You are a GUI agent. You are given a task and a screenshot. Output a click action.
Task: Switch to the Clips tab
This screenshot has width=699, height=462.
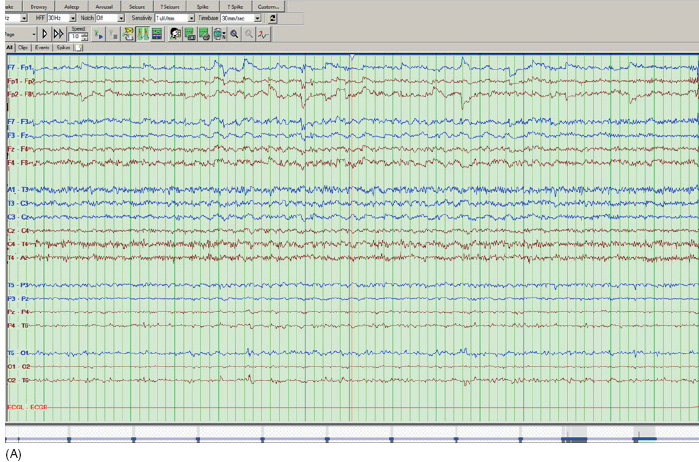coord(23,47)
